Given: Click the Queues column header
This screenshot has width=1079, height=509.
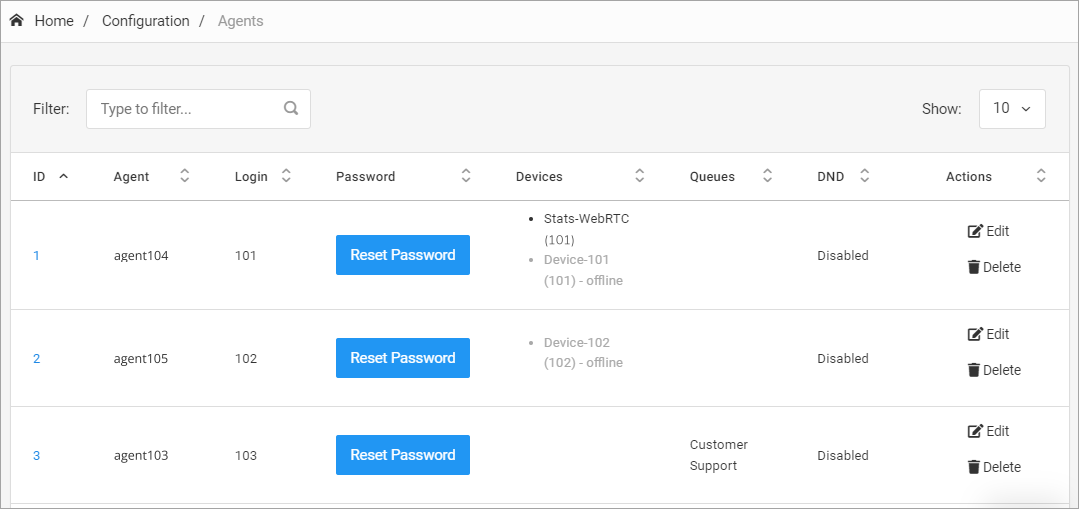Looking at the screenshot, I should (712, 177).
